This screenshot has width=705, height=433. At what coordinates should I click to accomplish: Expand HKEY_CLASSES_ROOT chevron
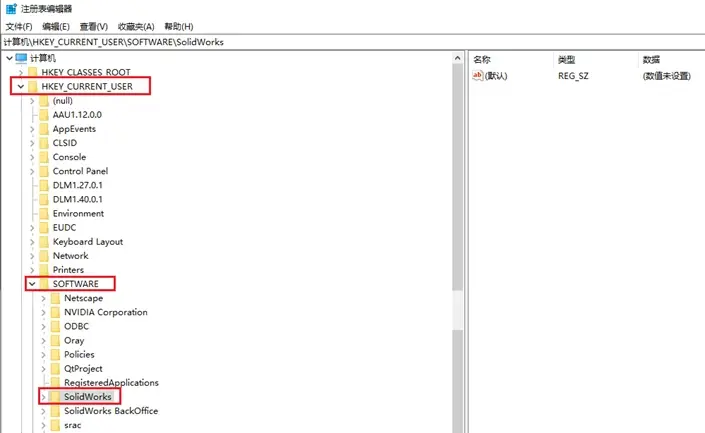[21, 72]
